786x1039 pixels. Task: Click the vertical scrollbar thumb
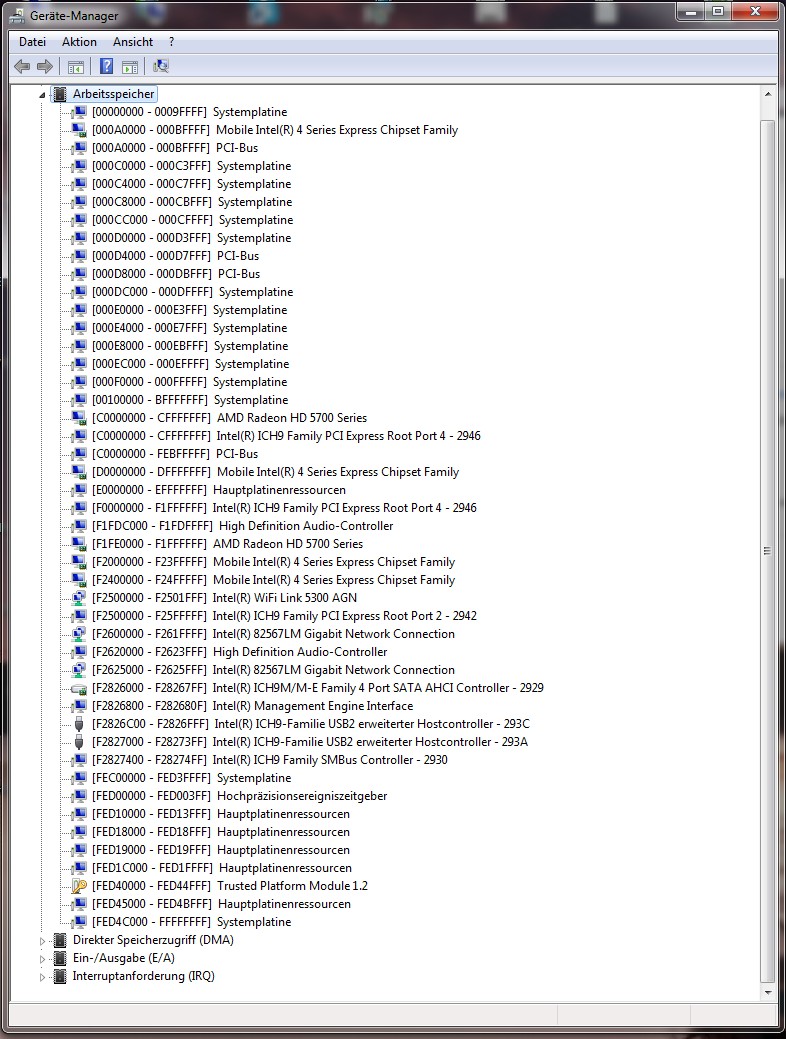tap(767, 551)
